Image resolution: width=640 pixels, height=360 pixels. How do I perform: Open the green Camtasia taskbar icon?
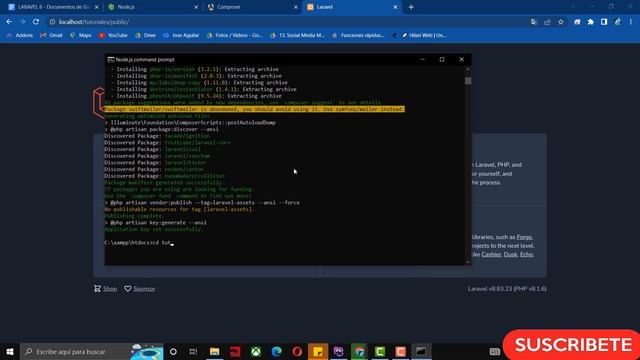(x=380, y=351)
